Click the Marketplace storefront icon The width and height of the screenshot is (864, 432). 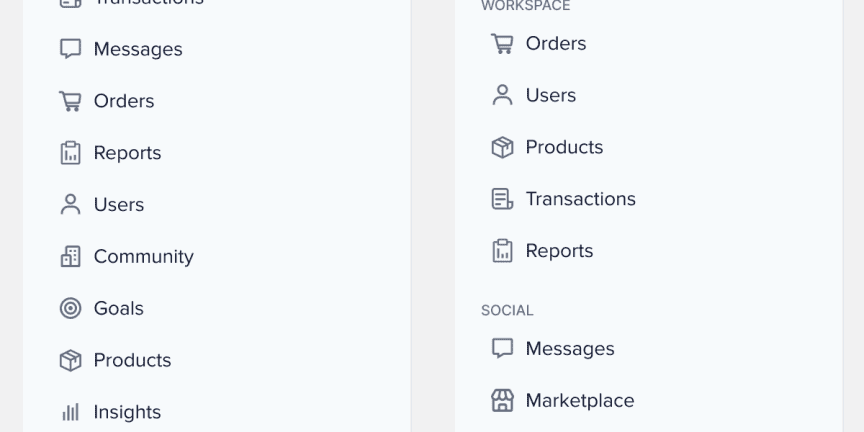(503, 401)
